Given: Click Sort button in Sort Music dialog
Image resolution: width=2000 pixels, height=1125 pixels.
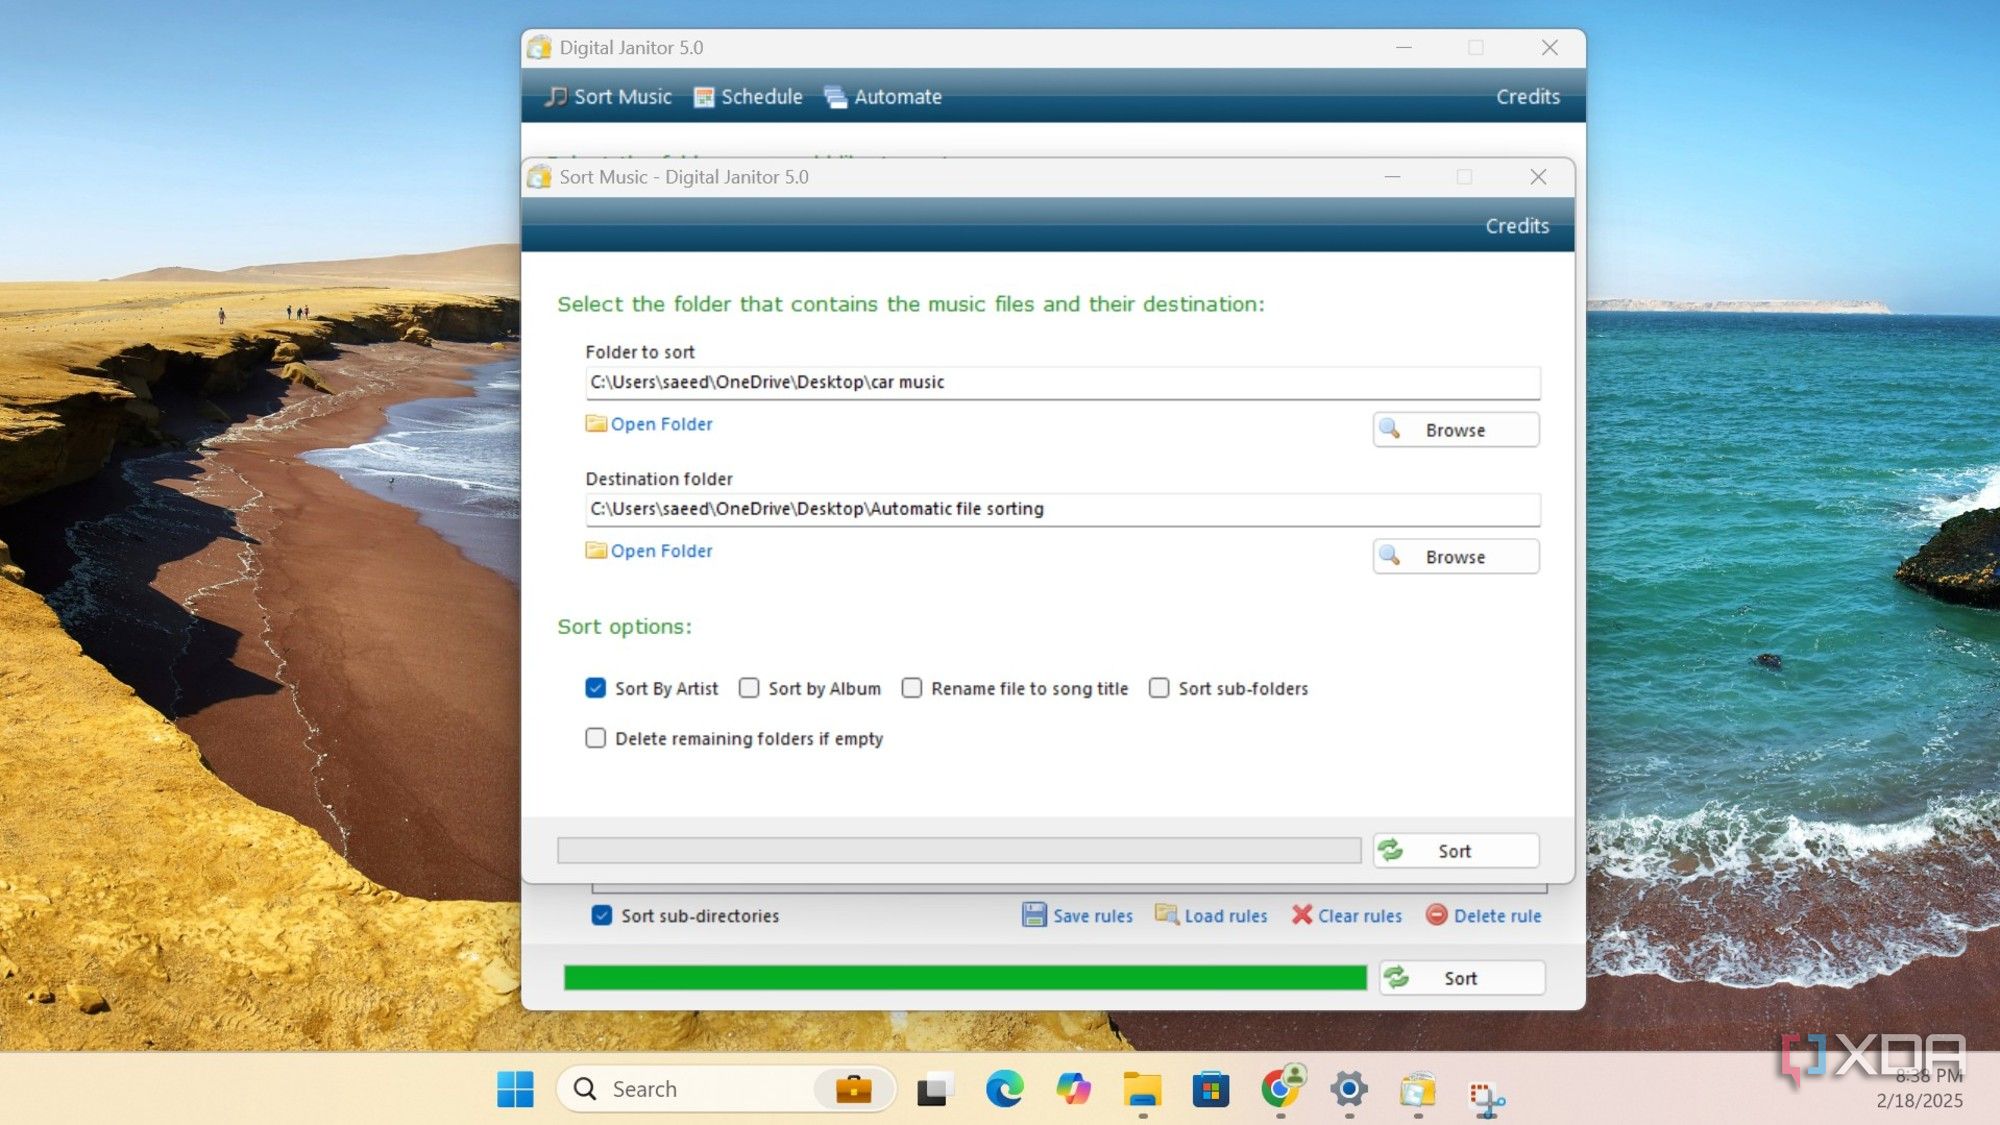Looking at the screenshot, I should [1455, 851].
